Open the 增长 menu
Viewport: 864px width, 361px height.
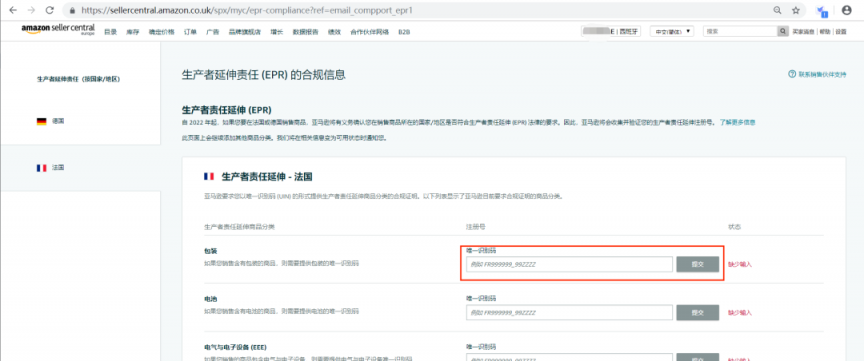[277, 32]
